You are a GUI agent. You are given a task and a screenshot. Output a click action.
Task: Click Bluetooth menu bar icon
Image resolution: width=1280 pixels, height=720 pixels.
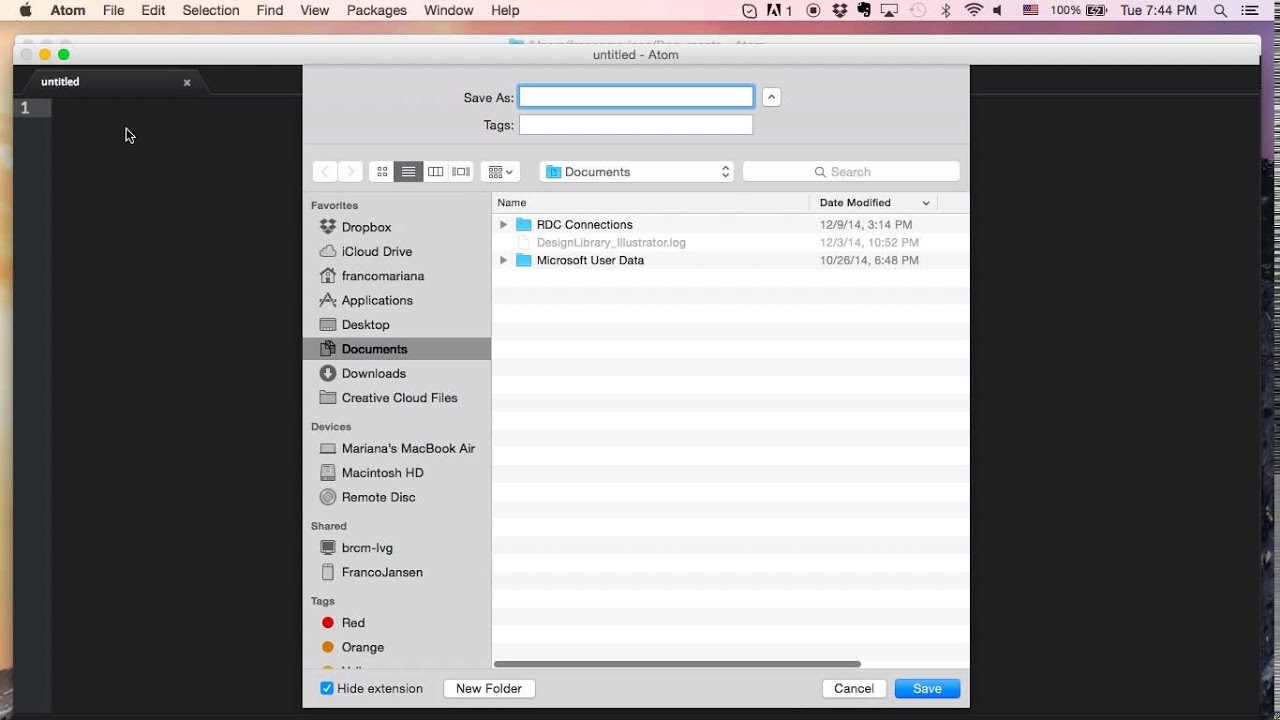pyautogui.click(x=946, y=10)
